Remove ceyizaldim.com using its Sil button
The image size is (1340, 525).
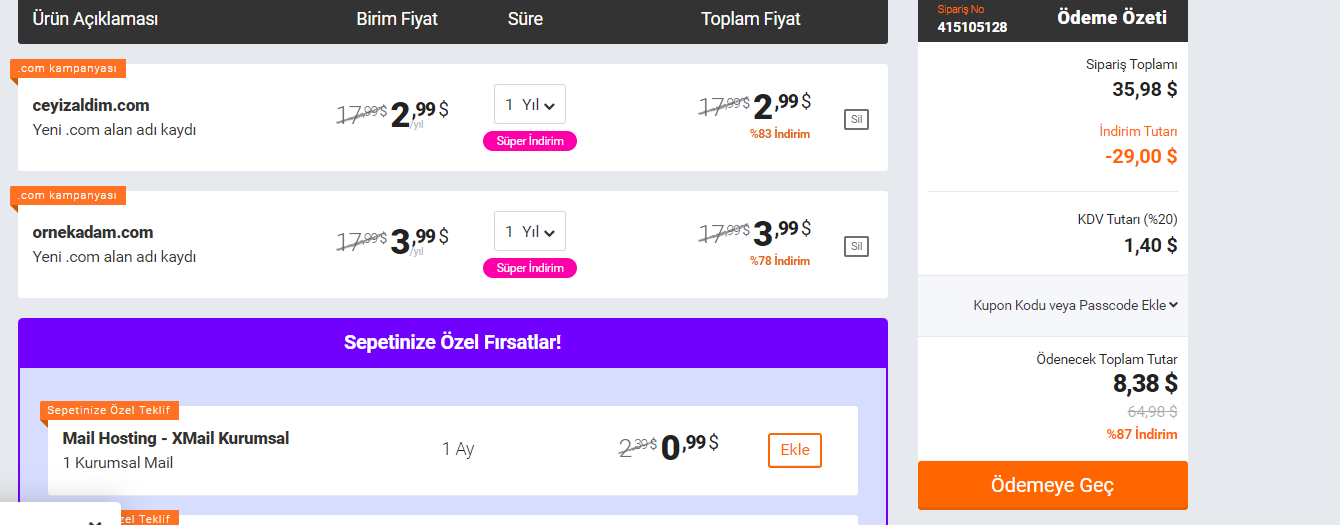coord(856,120)
